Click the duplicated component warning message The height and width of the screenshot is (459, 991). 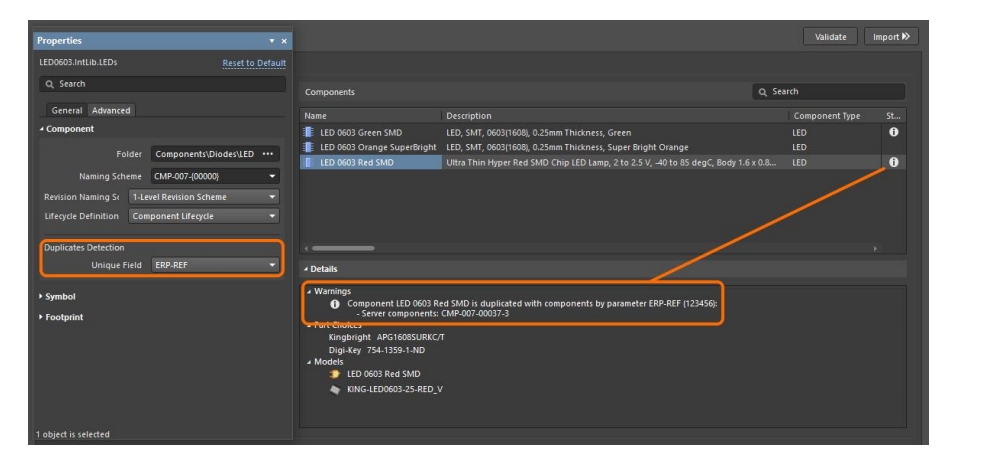[532, 303]
